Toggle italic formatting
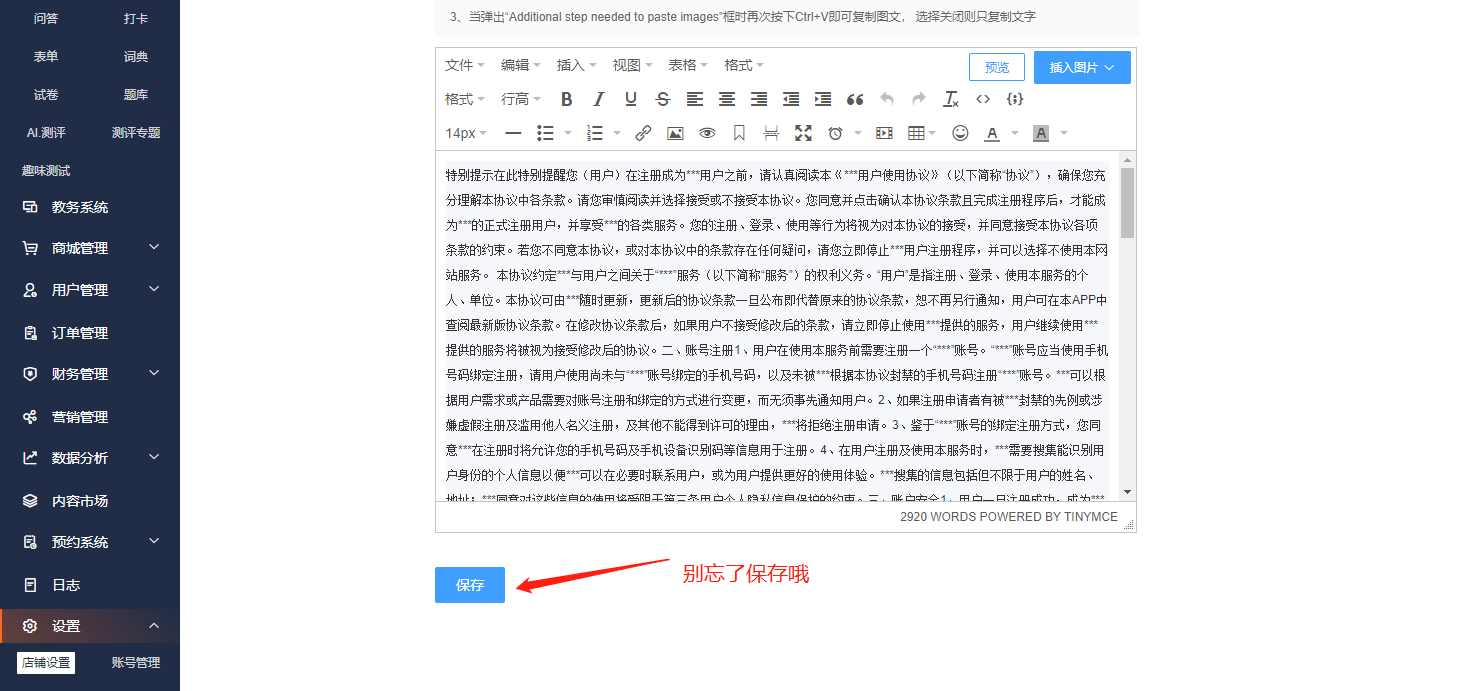The width and height of the screenshot is (1459, 691). tap(598, 99)
